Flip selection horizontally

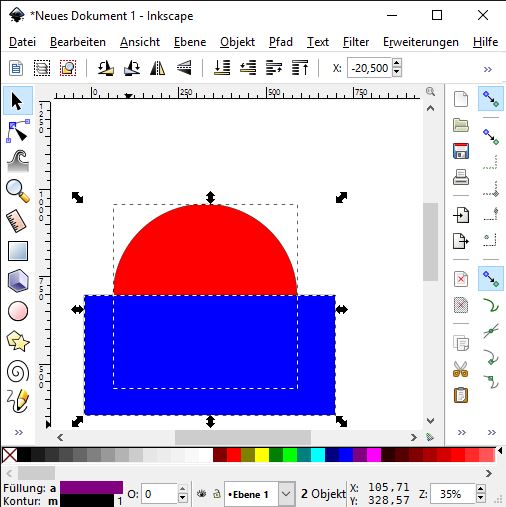tap(157, 68)
